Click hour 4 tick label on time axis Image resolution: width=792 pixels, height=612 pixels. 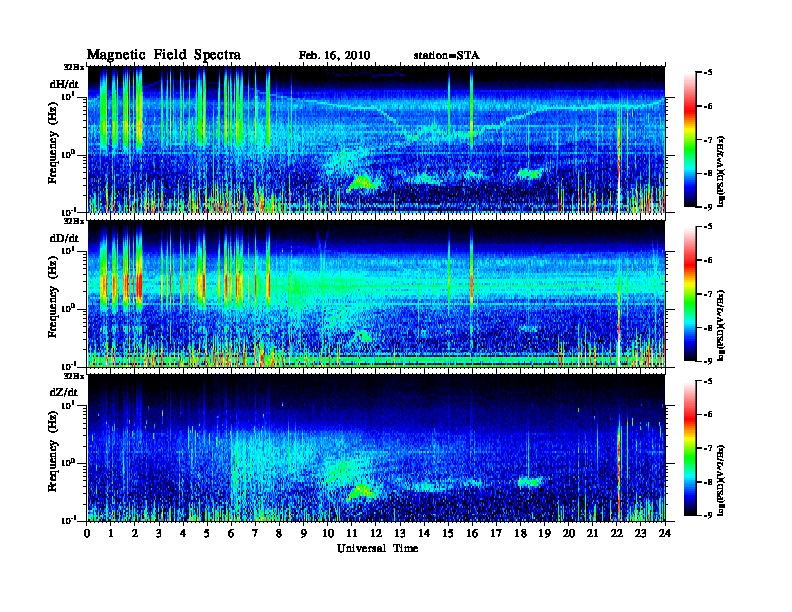point(183,533)
